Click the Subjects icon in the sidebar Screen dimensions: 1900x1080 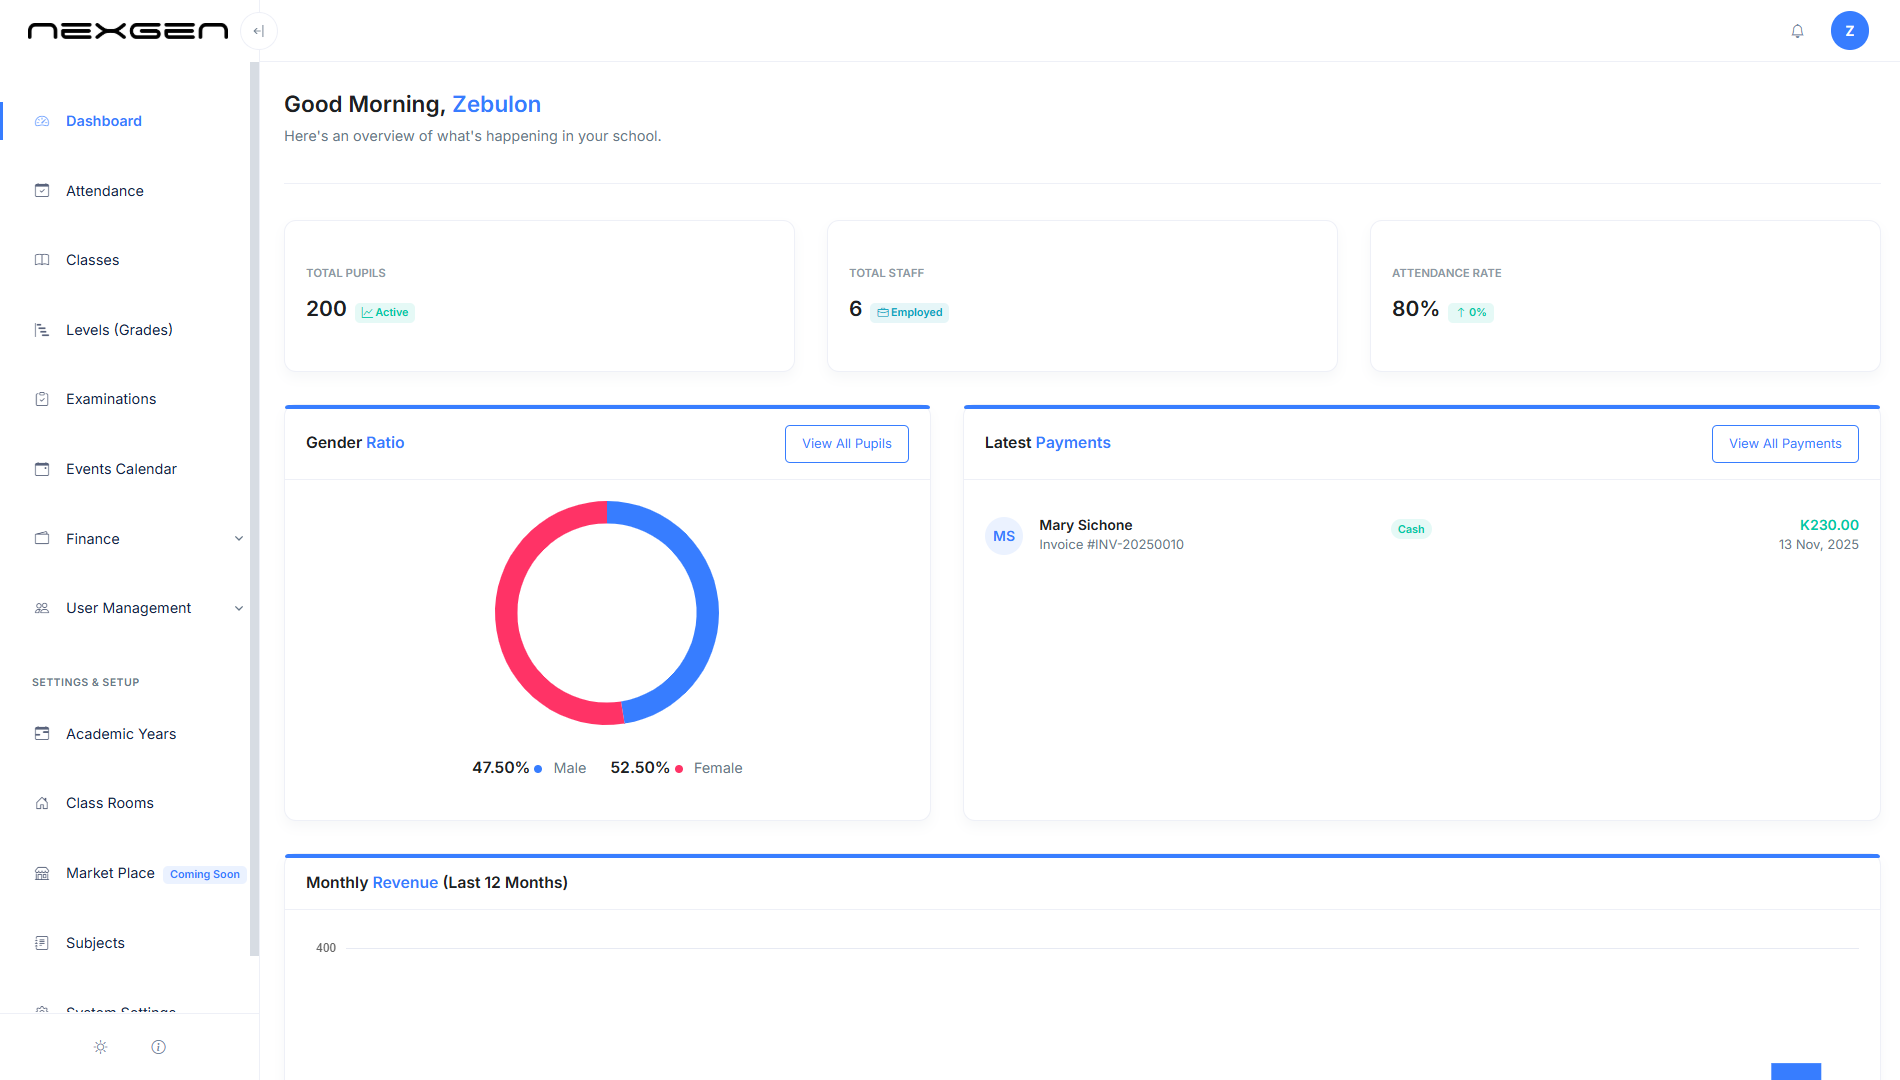[42, 942]
